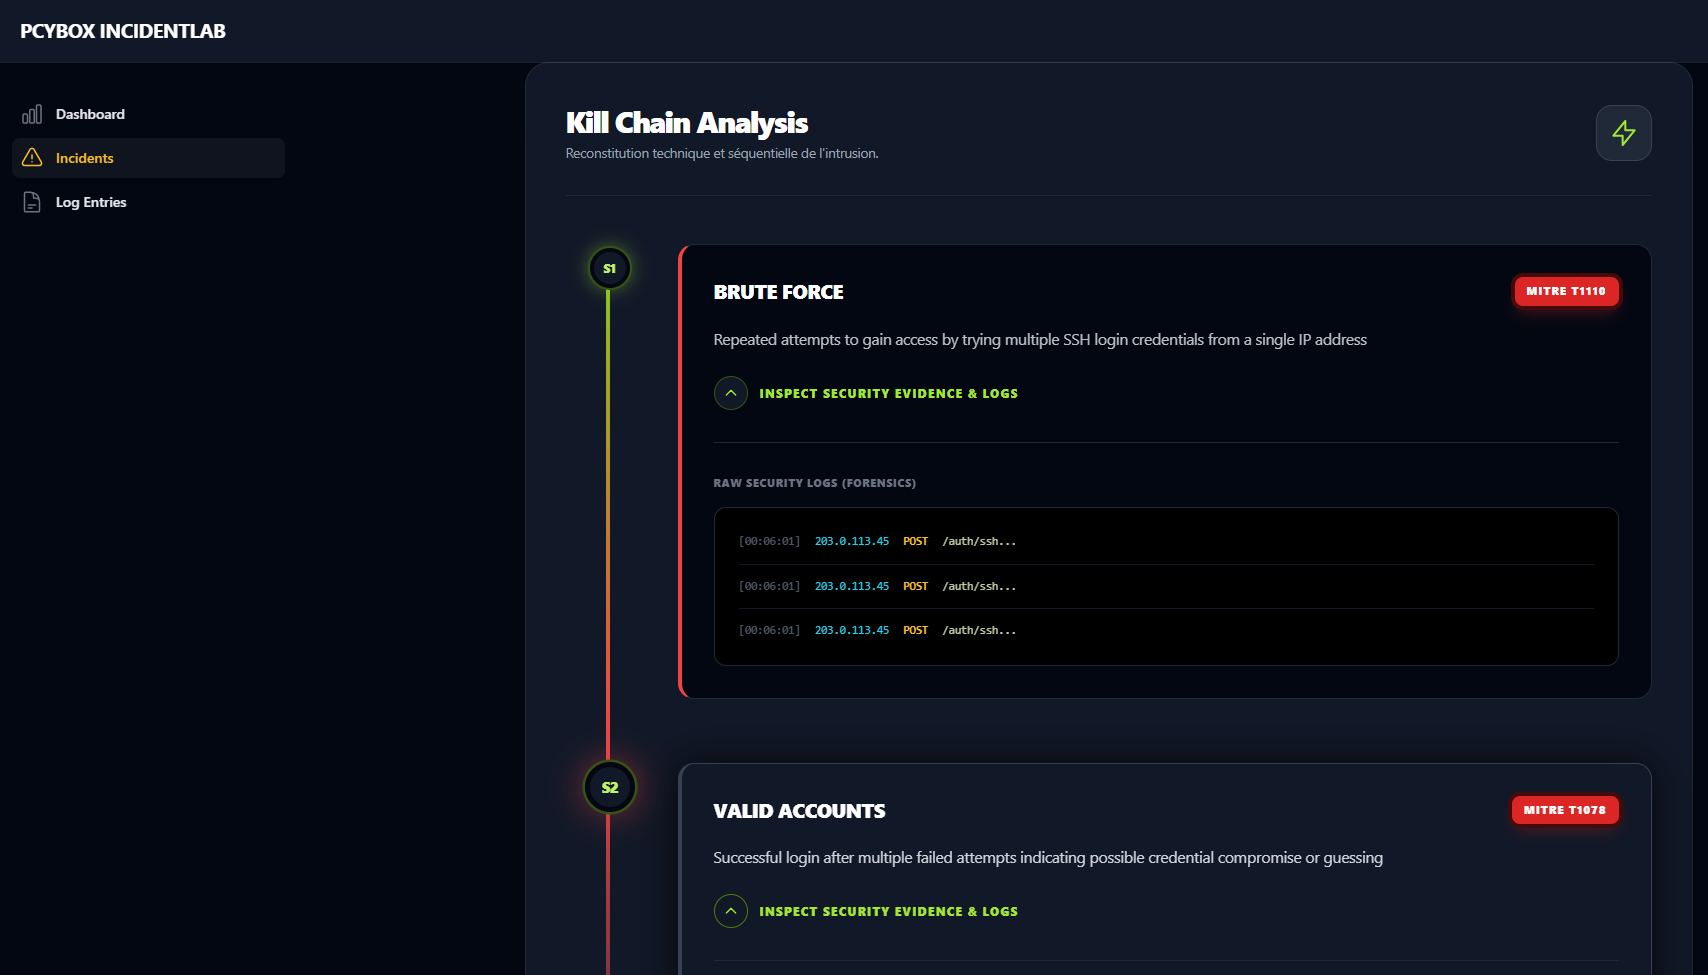Click the Dashboard bar chart icon
The image size is (1708, 975).
tap(32, 114)
